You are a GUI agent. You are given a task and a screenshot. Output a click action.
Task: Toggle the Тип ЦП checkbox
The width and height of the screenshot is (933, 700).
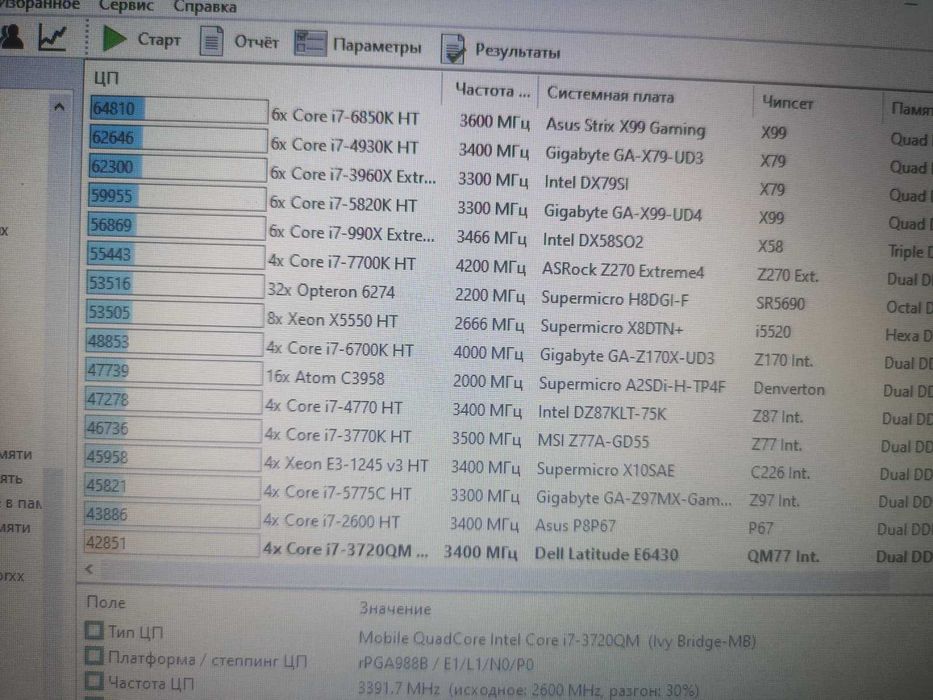click(94, 630)
